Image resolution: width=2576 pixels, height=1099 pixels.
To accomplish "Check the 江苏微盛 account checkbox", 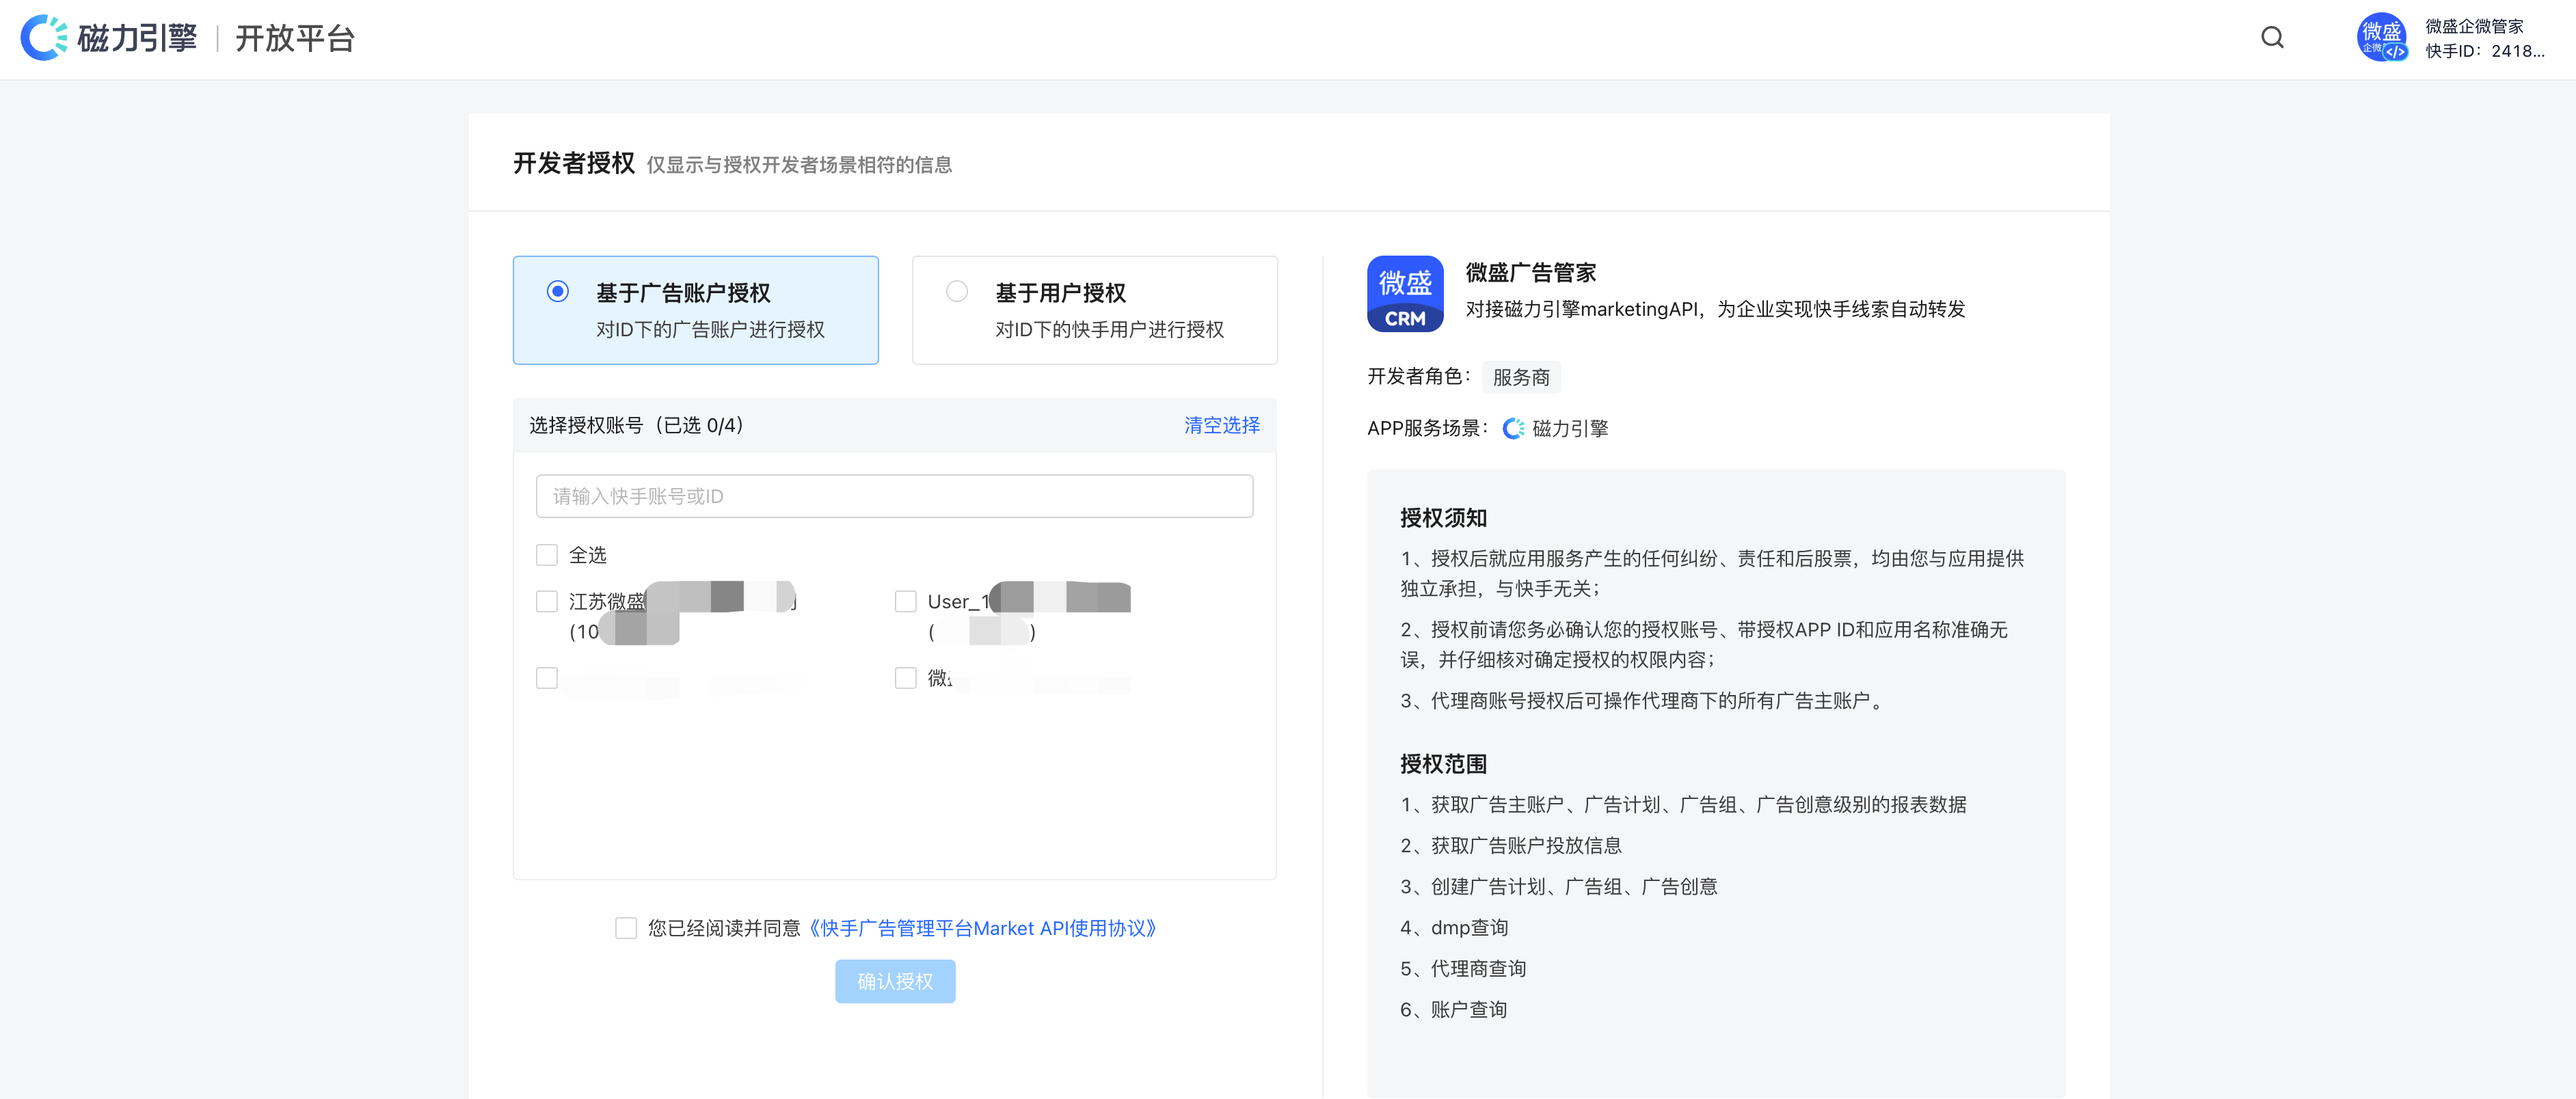I will point(546,601).
